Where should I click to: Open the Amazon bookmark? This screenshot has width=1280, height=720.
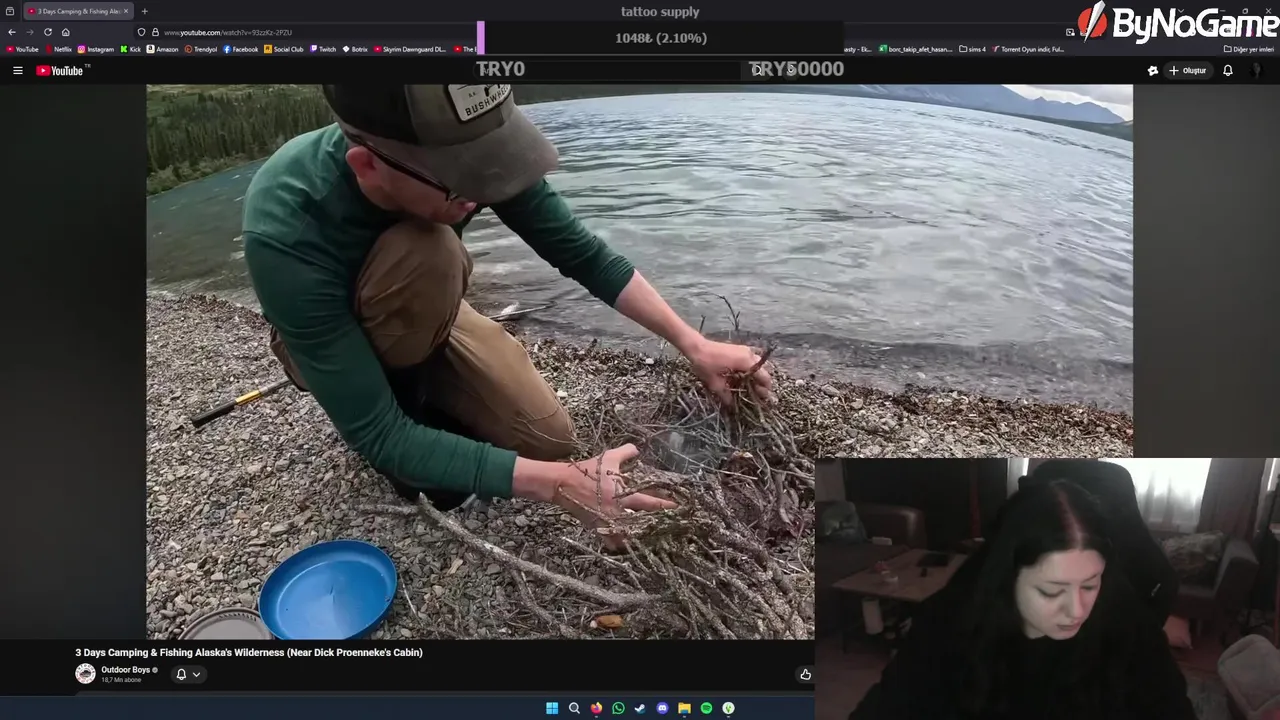point(162,49)
